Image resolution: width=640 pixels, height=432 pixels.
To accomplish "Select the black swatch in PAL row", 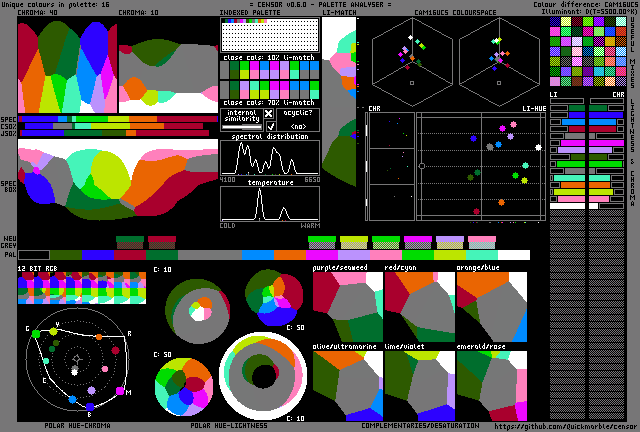I will [34, 255].
